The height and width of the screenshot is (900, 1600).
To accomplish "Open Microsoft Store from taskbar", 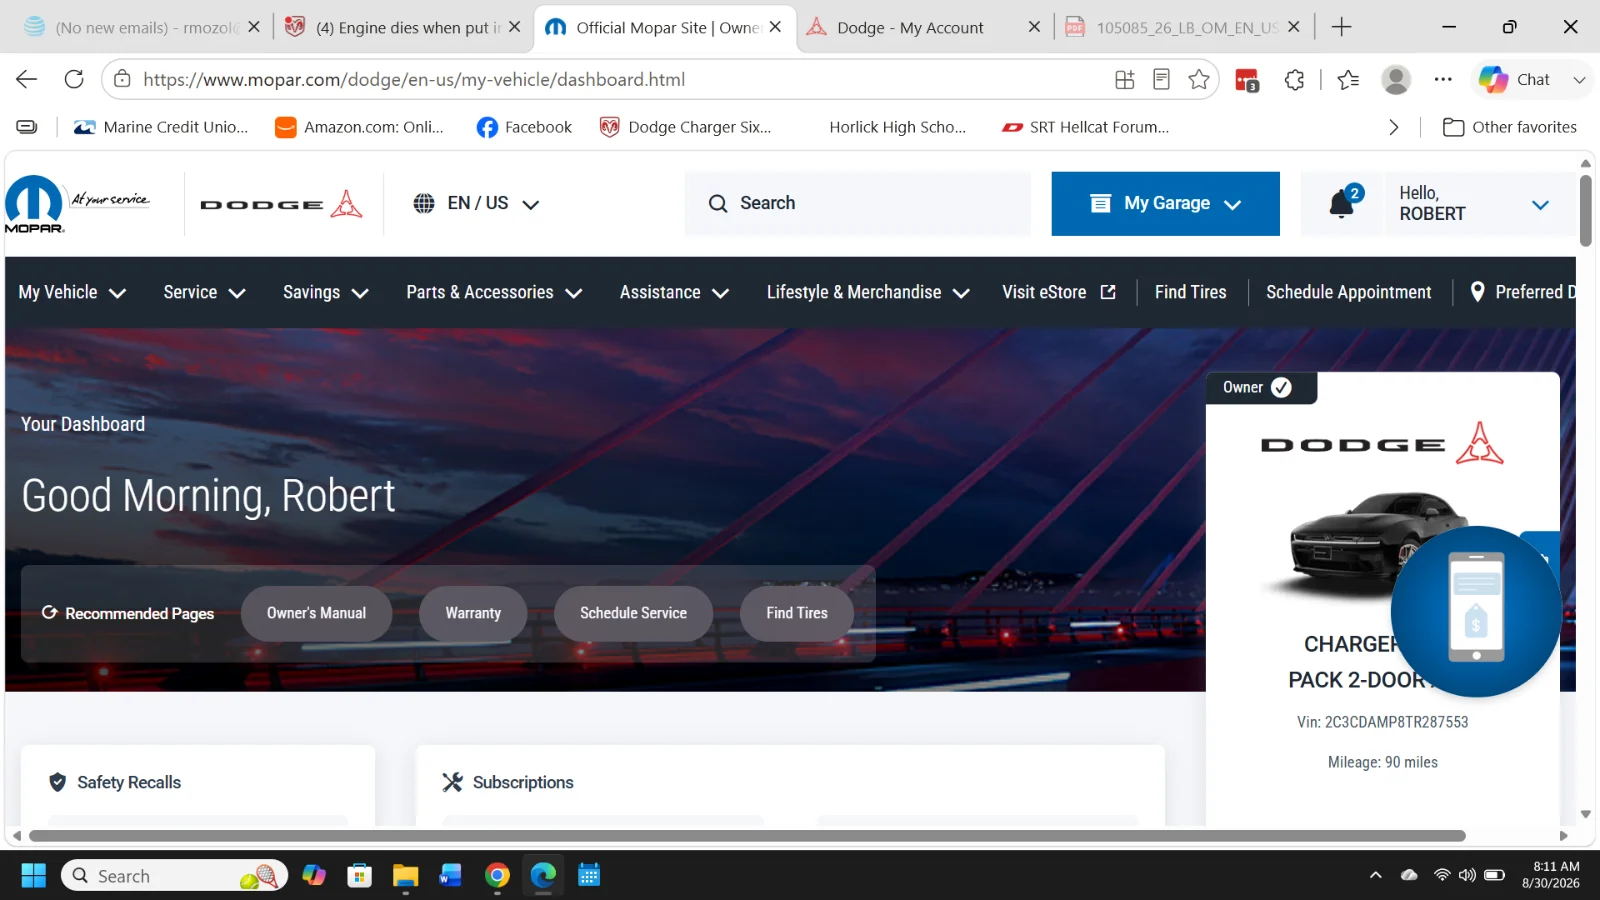I will click(x=360, y=876).
